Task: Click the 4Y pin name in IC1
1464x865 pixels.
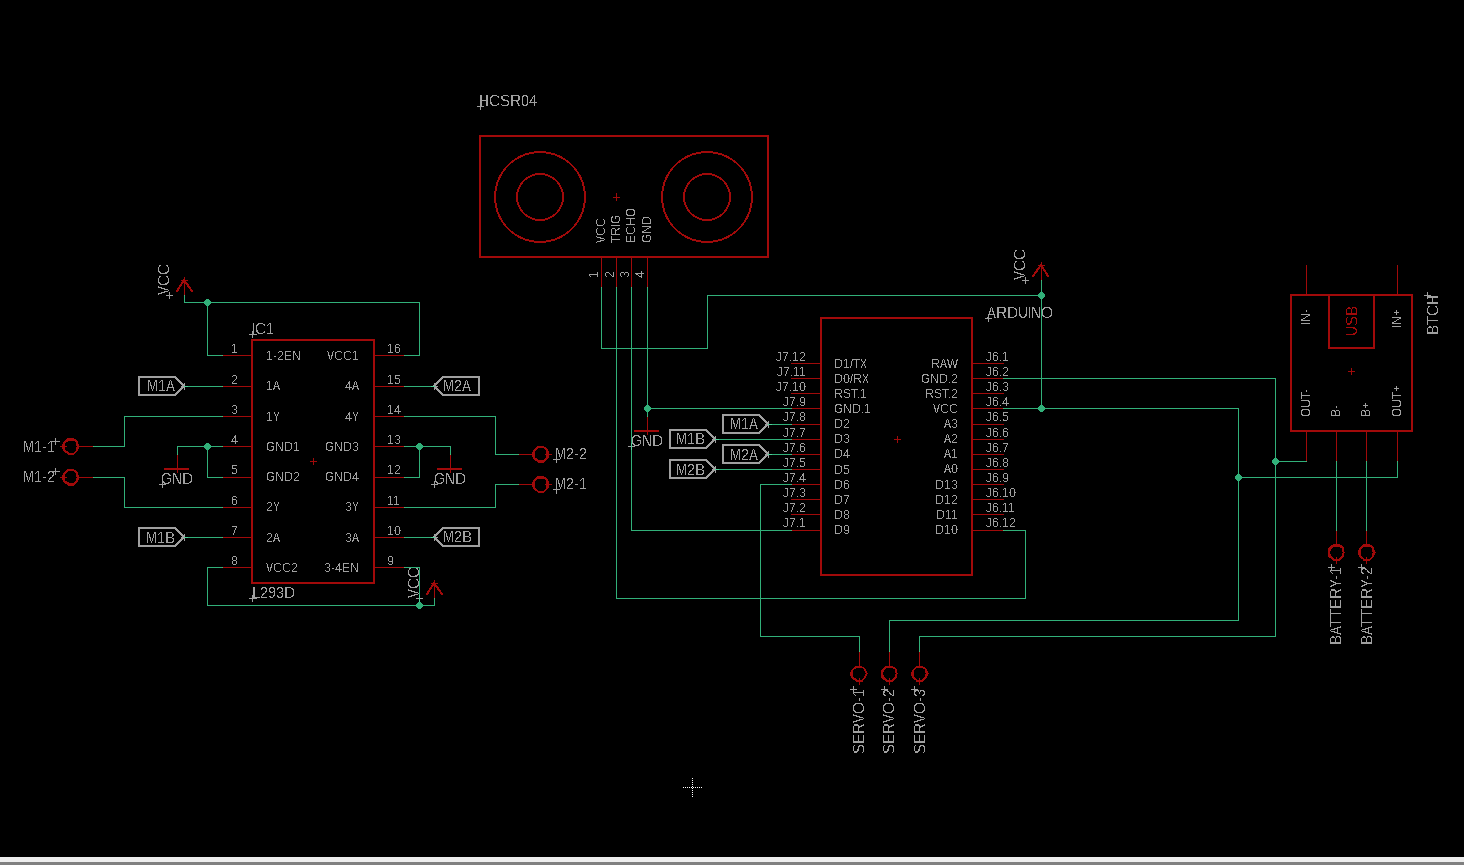Action: coord(352,417)
